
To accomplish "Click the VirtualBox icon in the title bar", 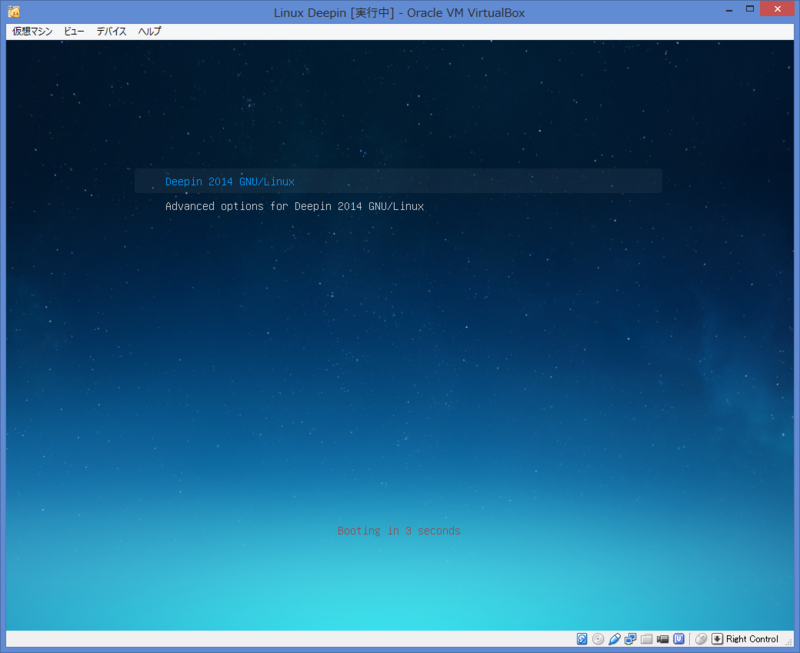I will pyautogui.click(x=14, y=11).
